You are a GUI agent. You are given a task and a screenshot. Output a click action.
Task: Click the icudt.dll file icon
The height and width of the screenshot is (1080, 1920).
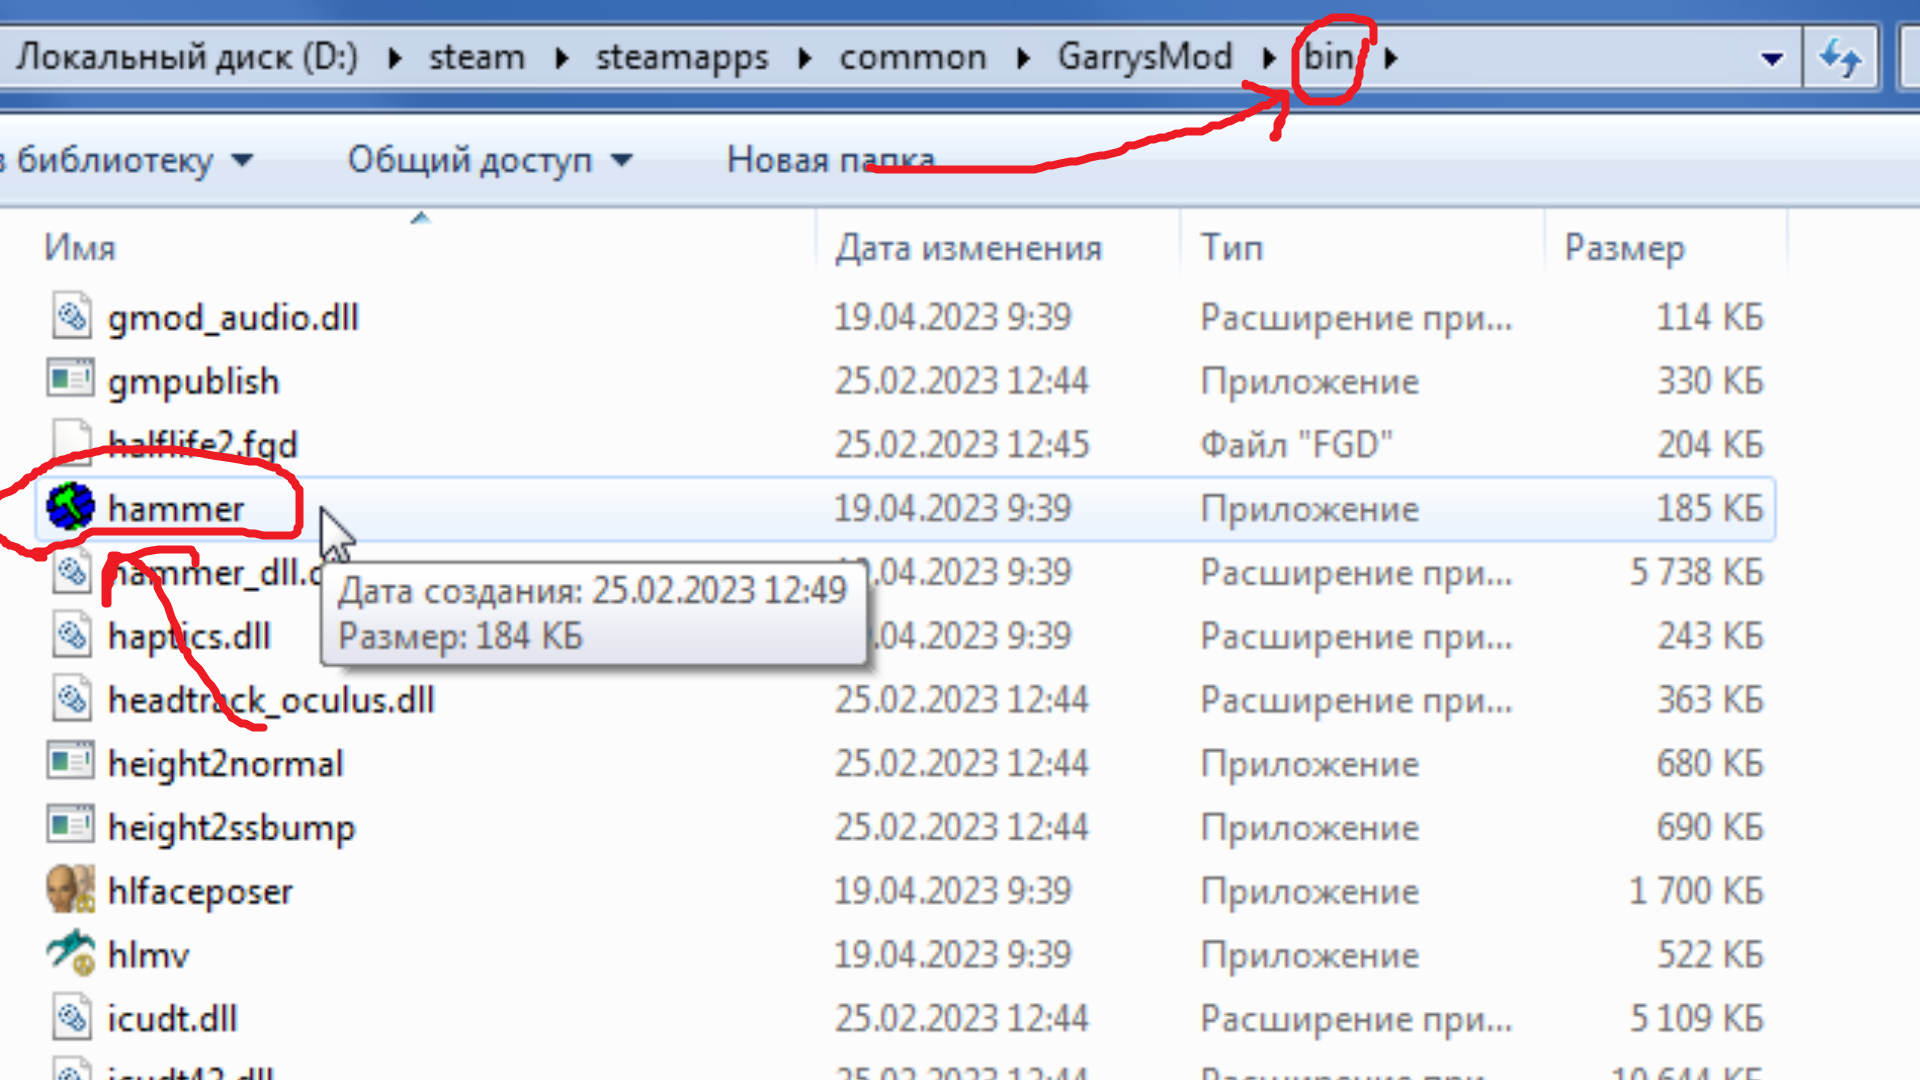coord(70,1017)
